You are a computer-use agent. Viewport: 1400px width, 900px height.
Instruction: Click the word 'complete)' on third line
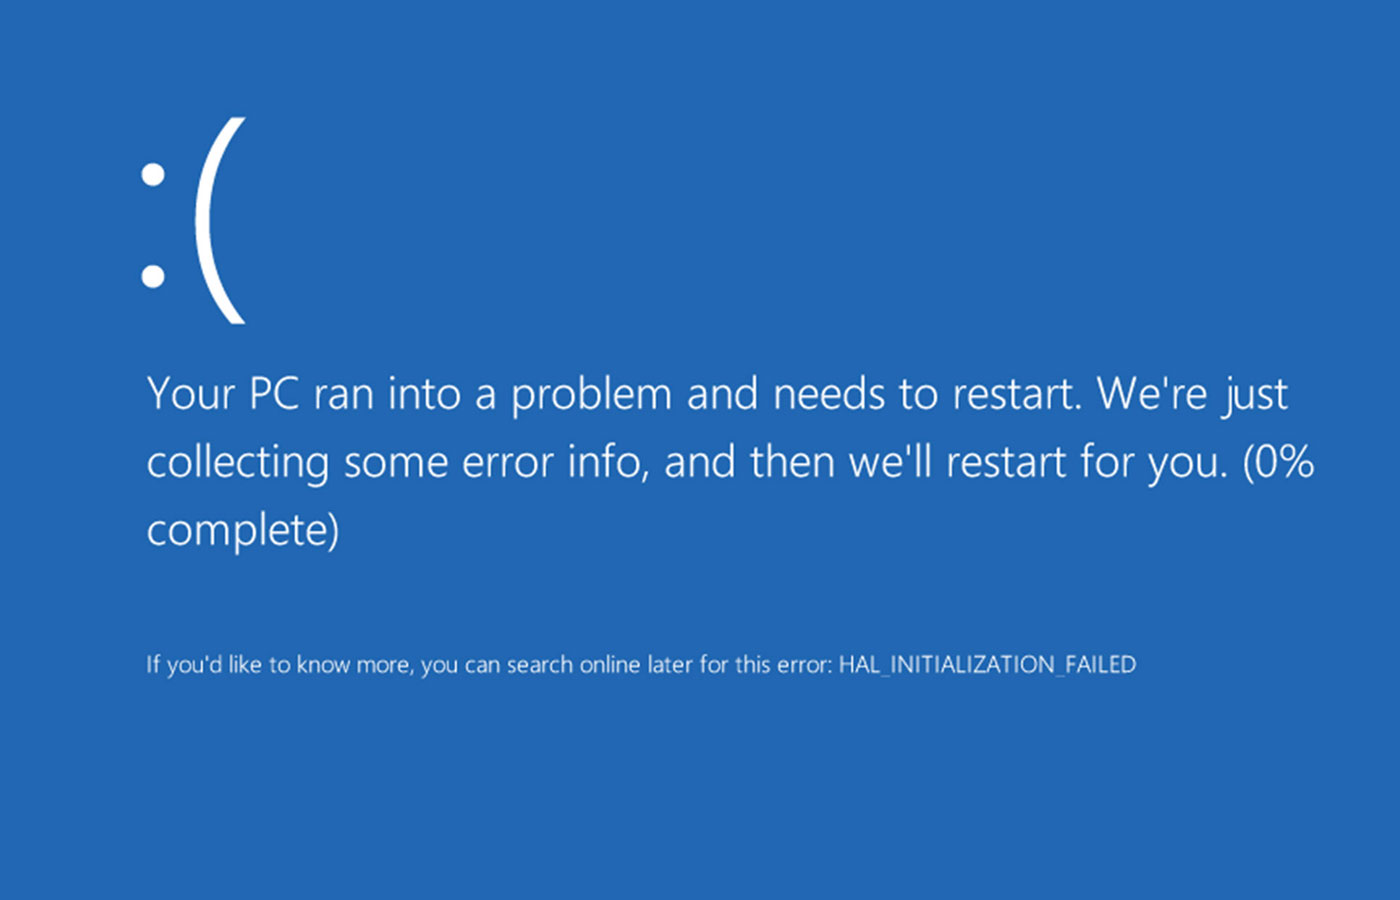pos(243,531)
